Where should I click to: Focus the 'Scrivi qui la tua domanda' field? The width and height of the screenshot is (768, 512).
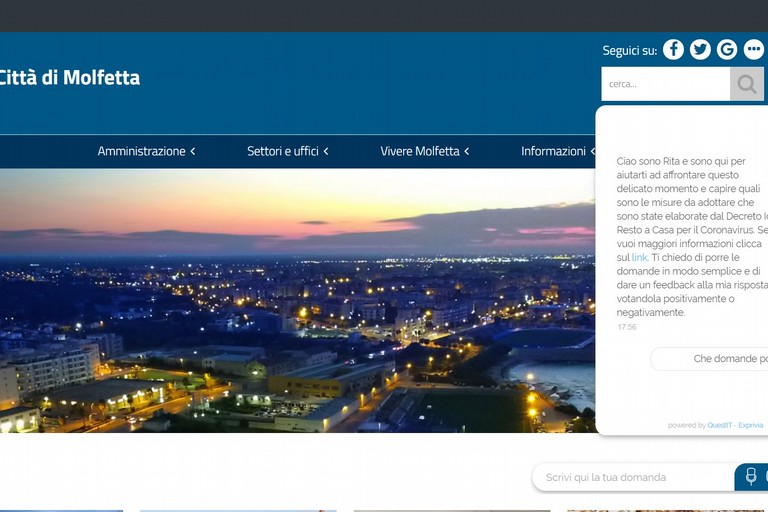pyautogui.click(x=633, y=477)
